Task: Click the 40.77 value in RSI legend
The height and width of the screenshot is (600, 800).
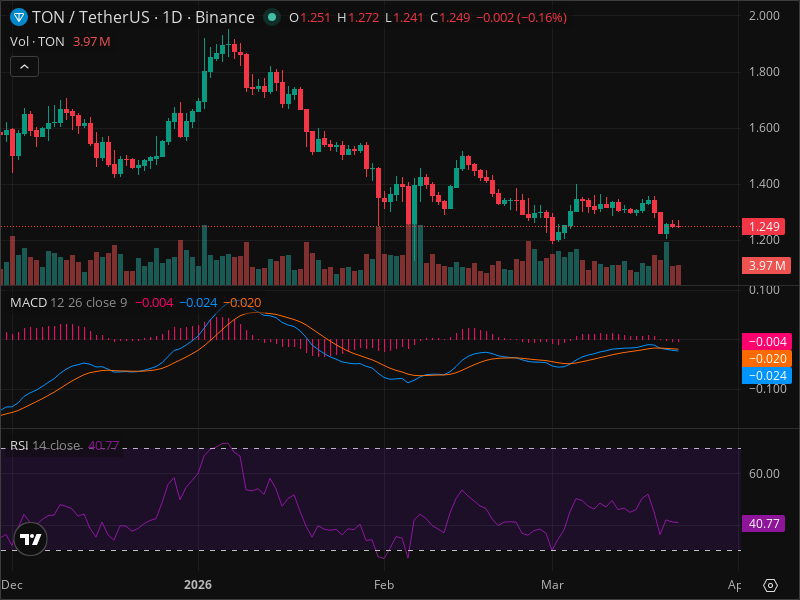Action: point(104,445)
